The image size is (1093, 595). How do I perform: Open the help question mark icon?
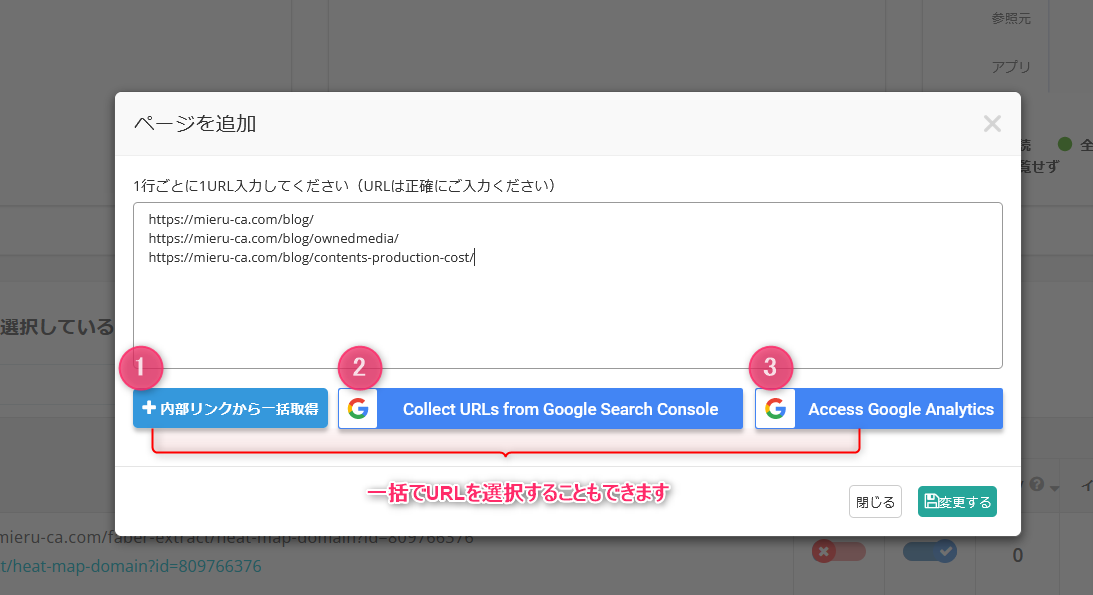tap(1037, 484)
